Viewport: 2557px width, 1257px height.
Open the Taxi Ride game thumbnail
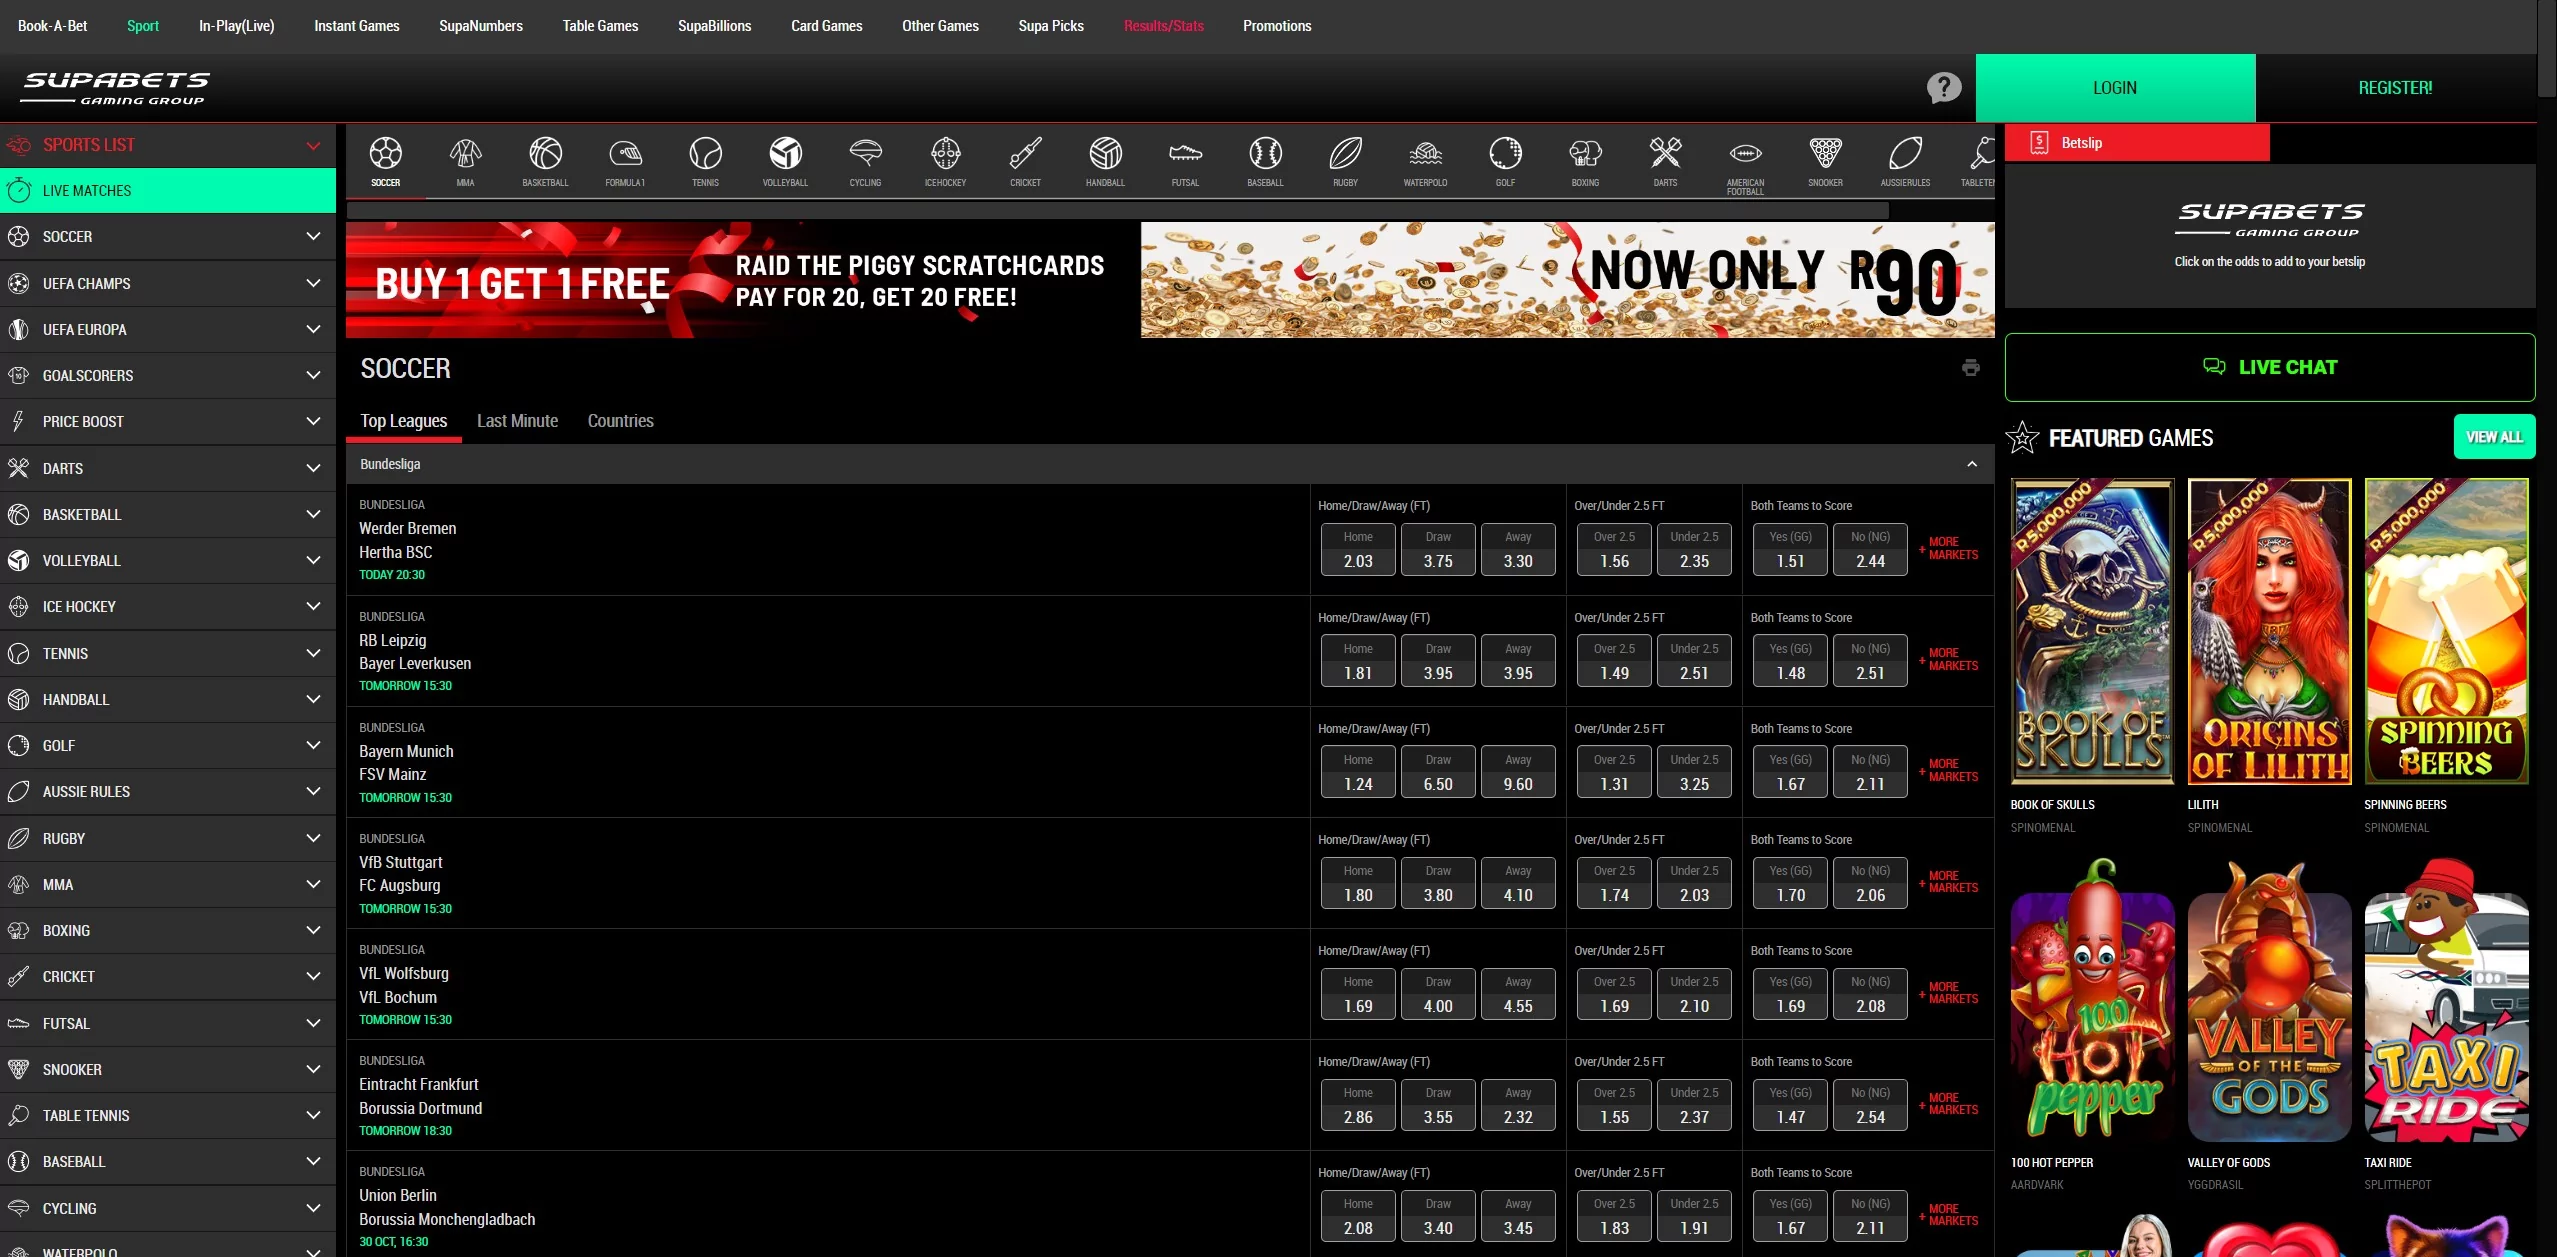point(2446,1000)
